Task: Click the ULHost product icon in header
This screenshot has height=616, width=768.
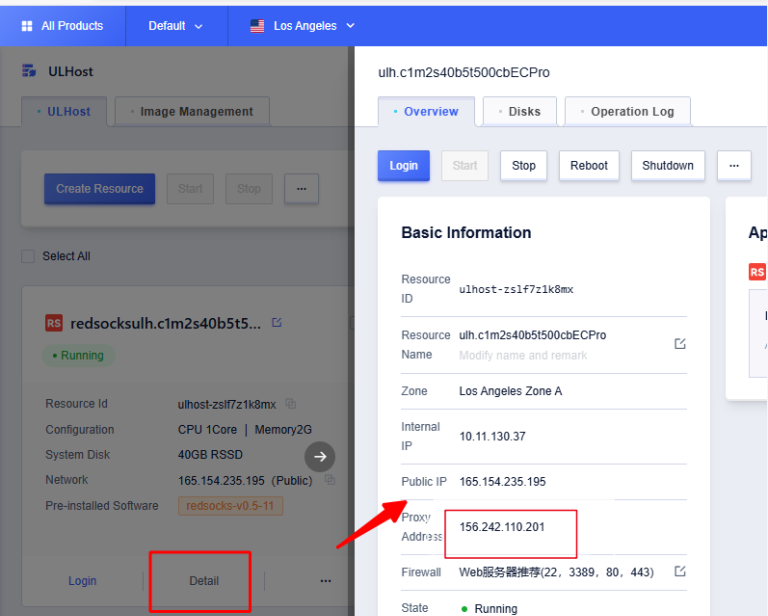Action: (29, 71)
